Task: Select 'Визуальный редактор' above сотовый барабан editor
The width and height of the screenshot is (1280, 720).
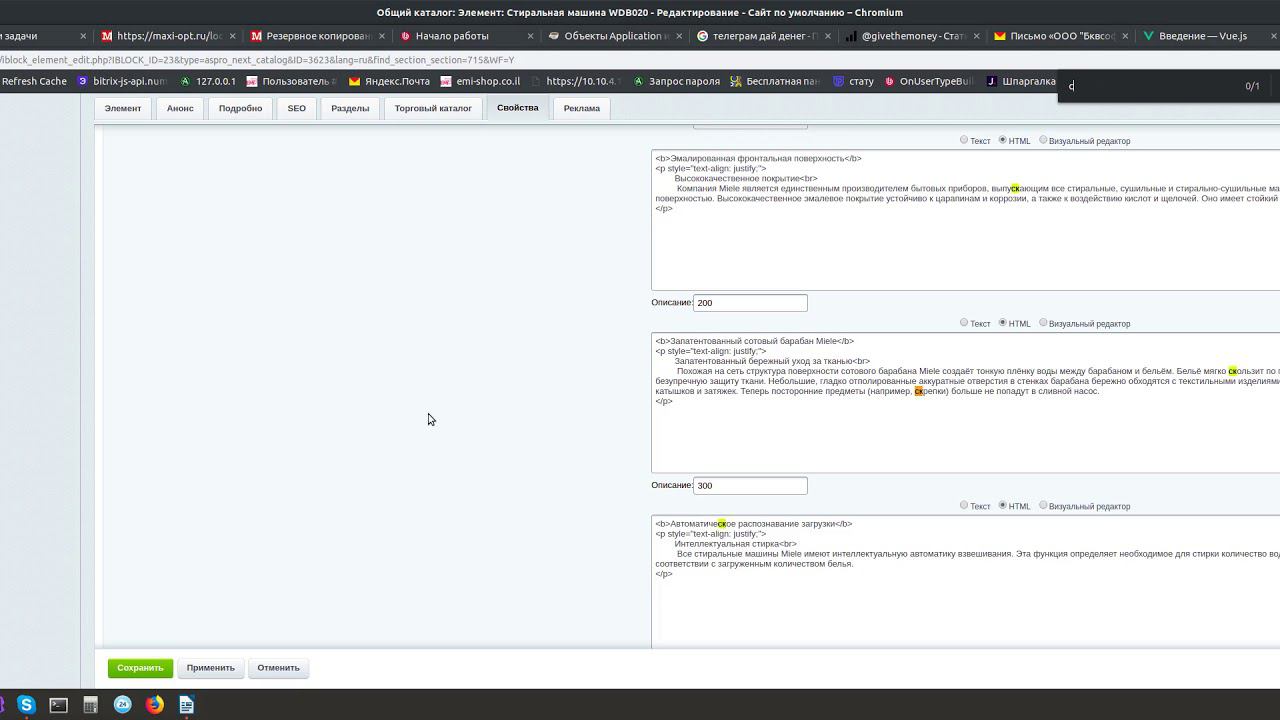Action: click(1043, 322)
